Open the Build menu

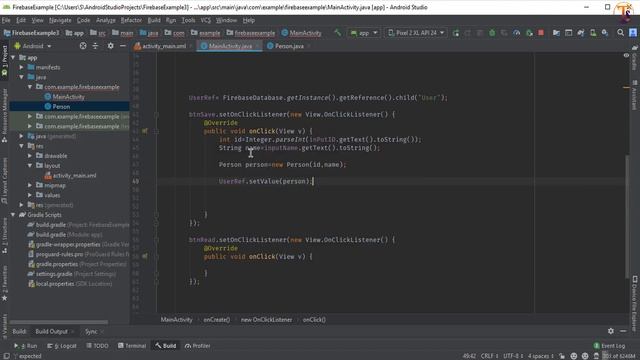[154, 20]
